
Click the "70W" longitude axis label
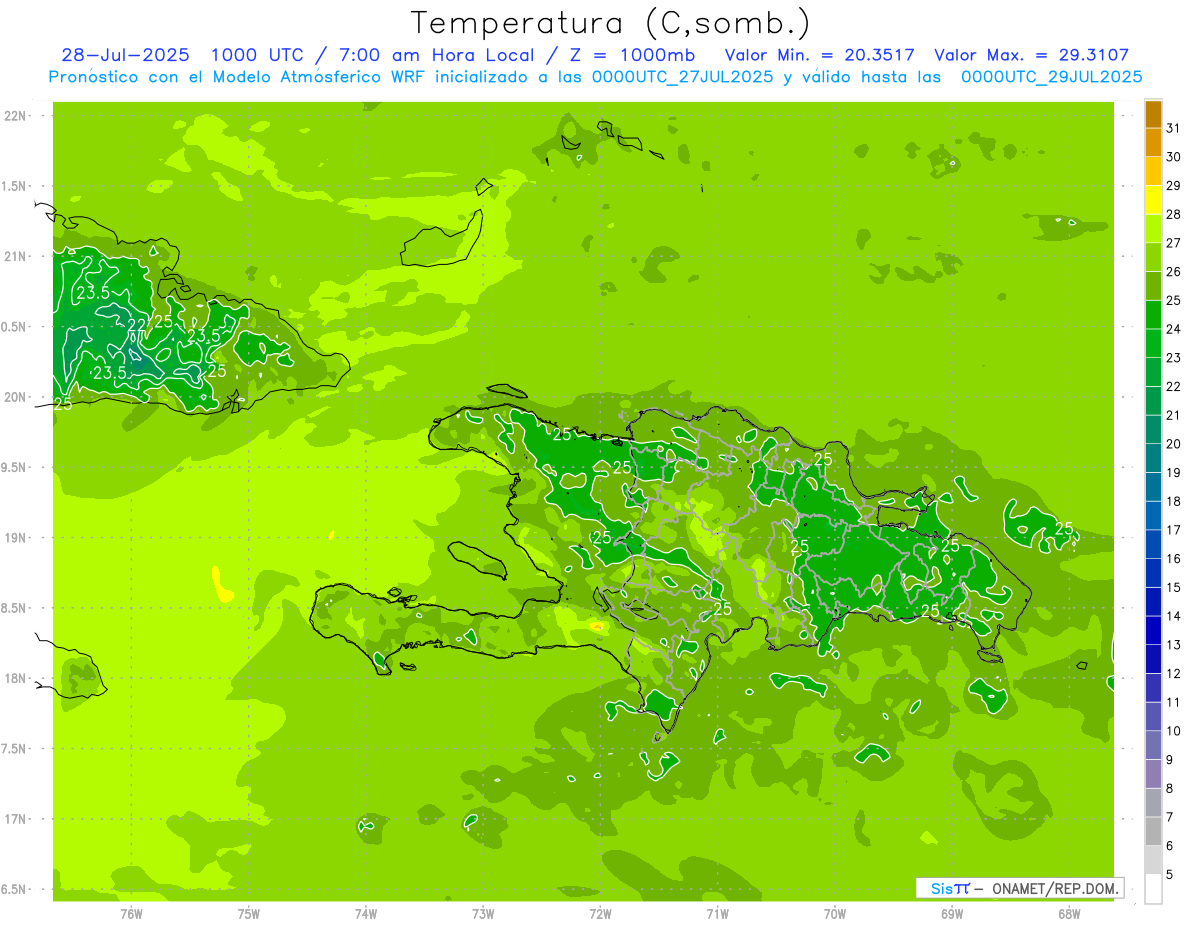pos(835,913)
